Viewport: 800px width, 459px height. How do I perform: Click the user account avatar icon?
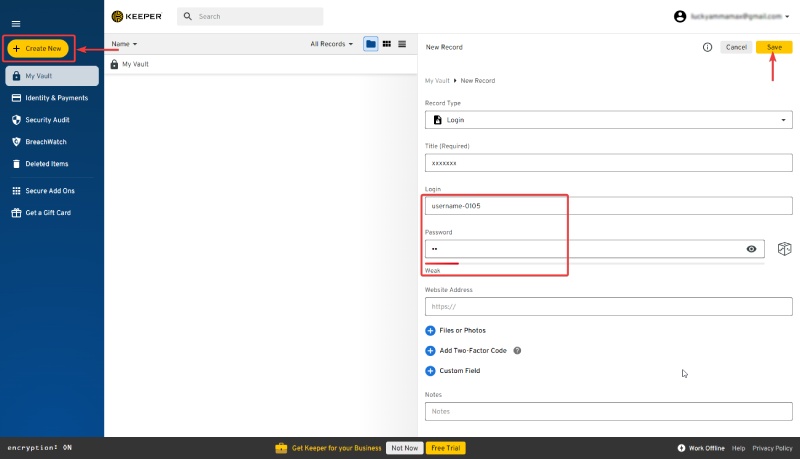[x=680, y=16]
